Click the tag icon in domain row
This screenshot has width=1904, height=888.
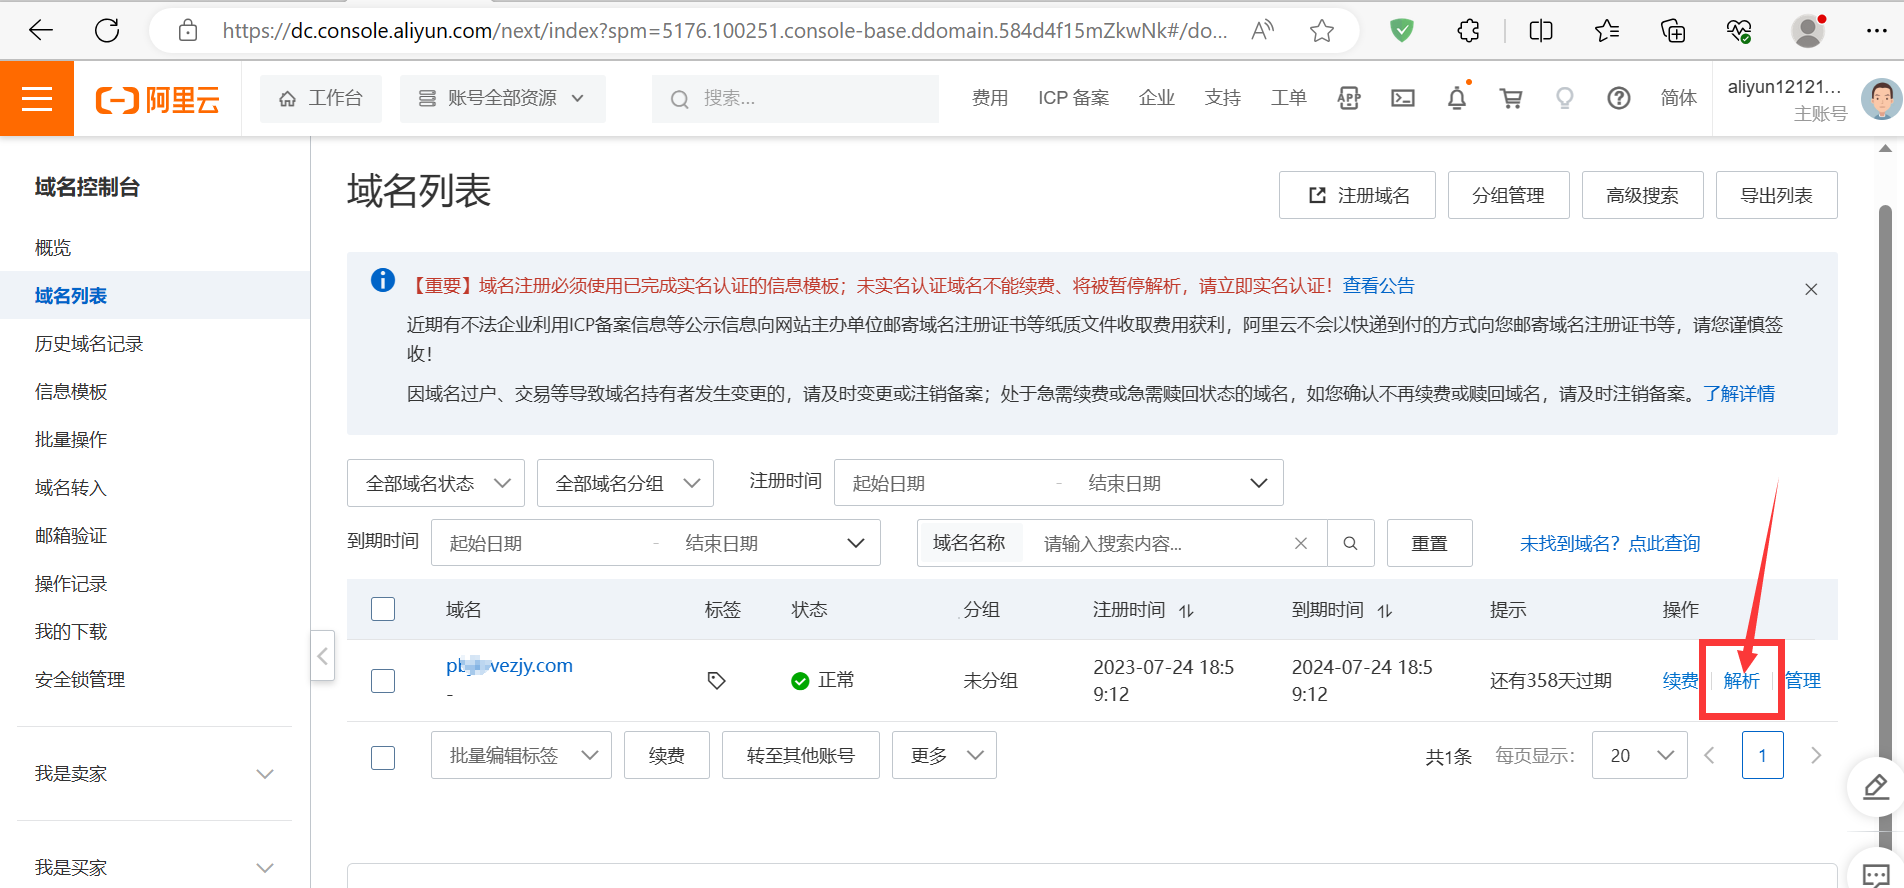coord(716,681)
